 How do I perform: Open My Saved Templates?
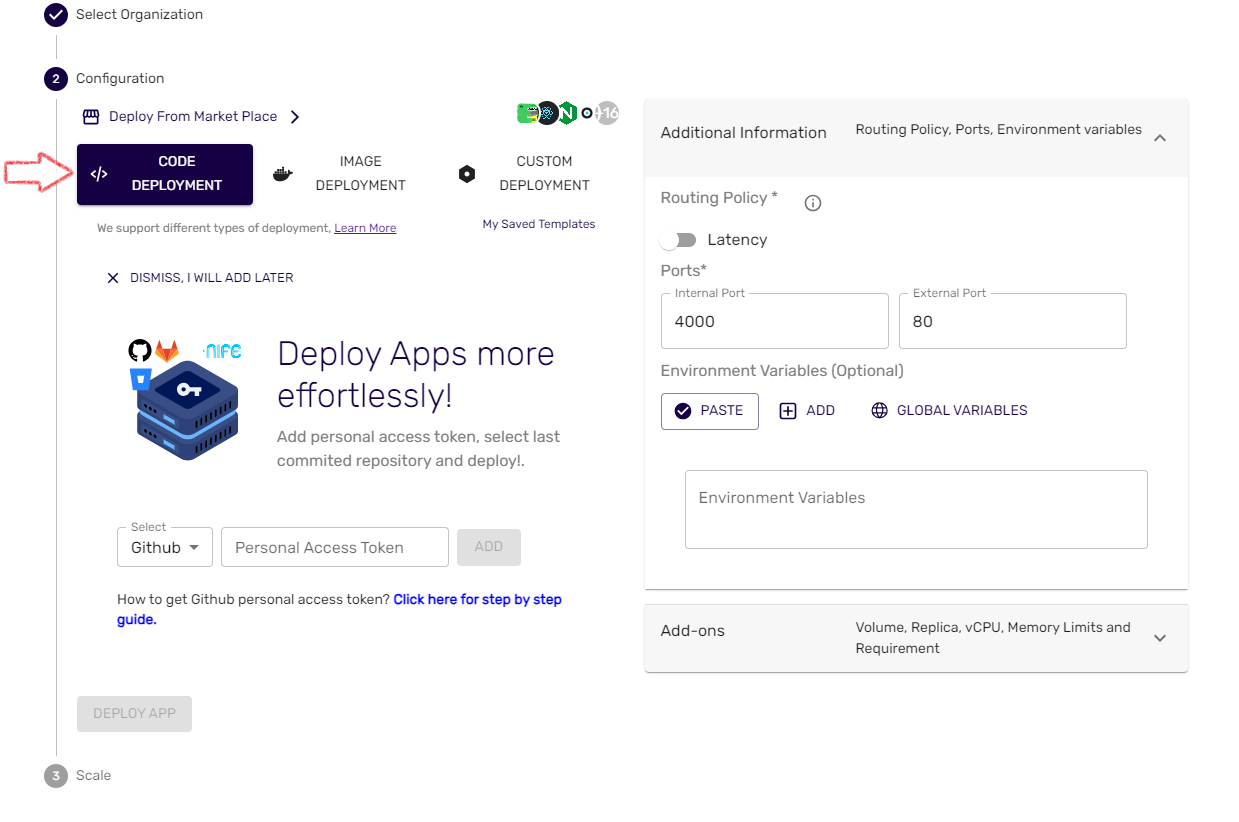point(539,223)
